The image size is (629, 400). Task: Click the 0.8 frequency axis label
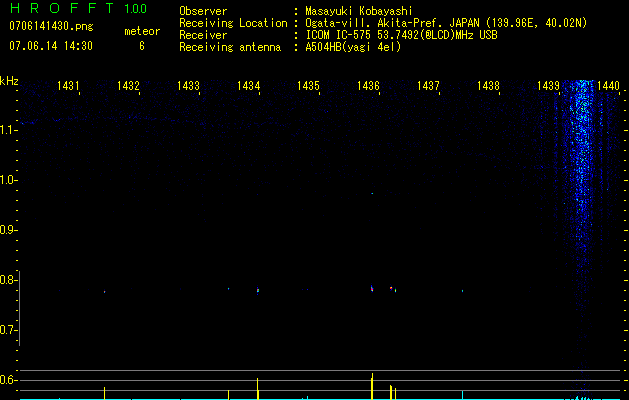8,280
